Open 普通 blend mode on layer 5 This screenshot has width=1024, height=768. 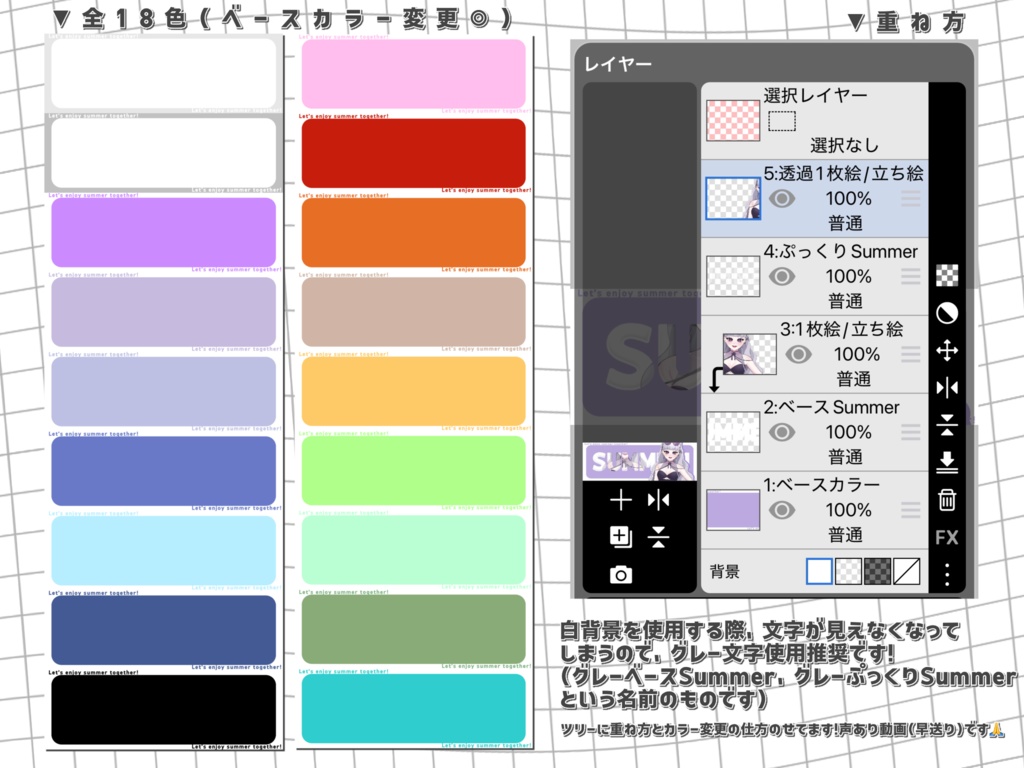point(846,224)
